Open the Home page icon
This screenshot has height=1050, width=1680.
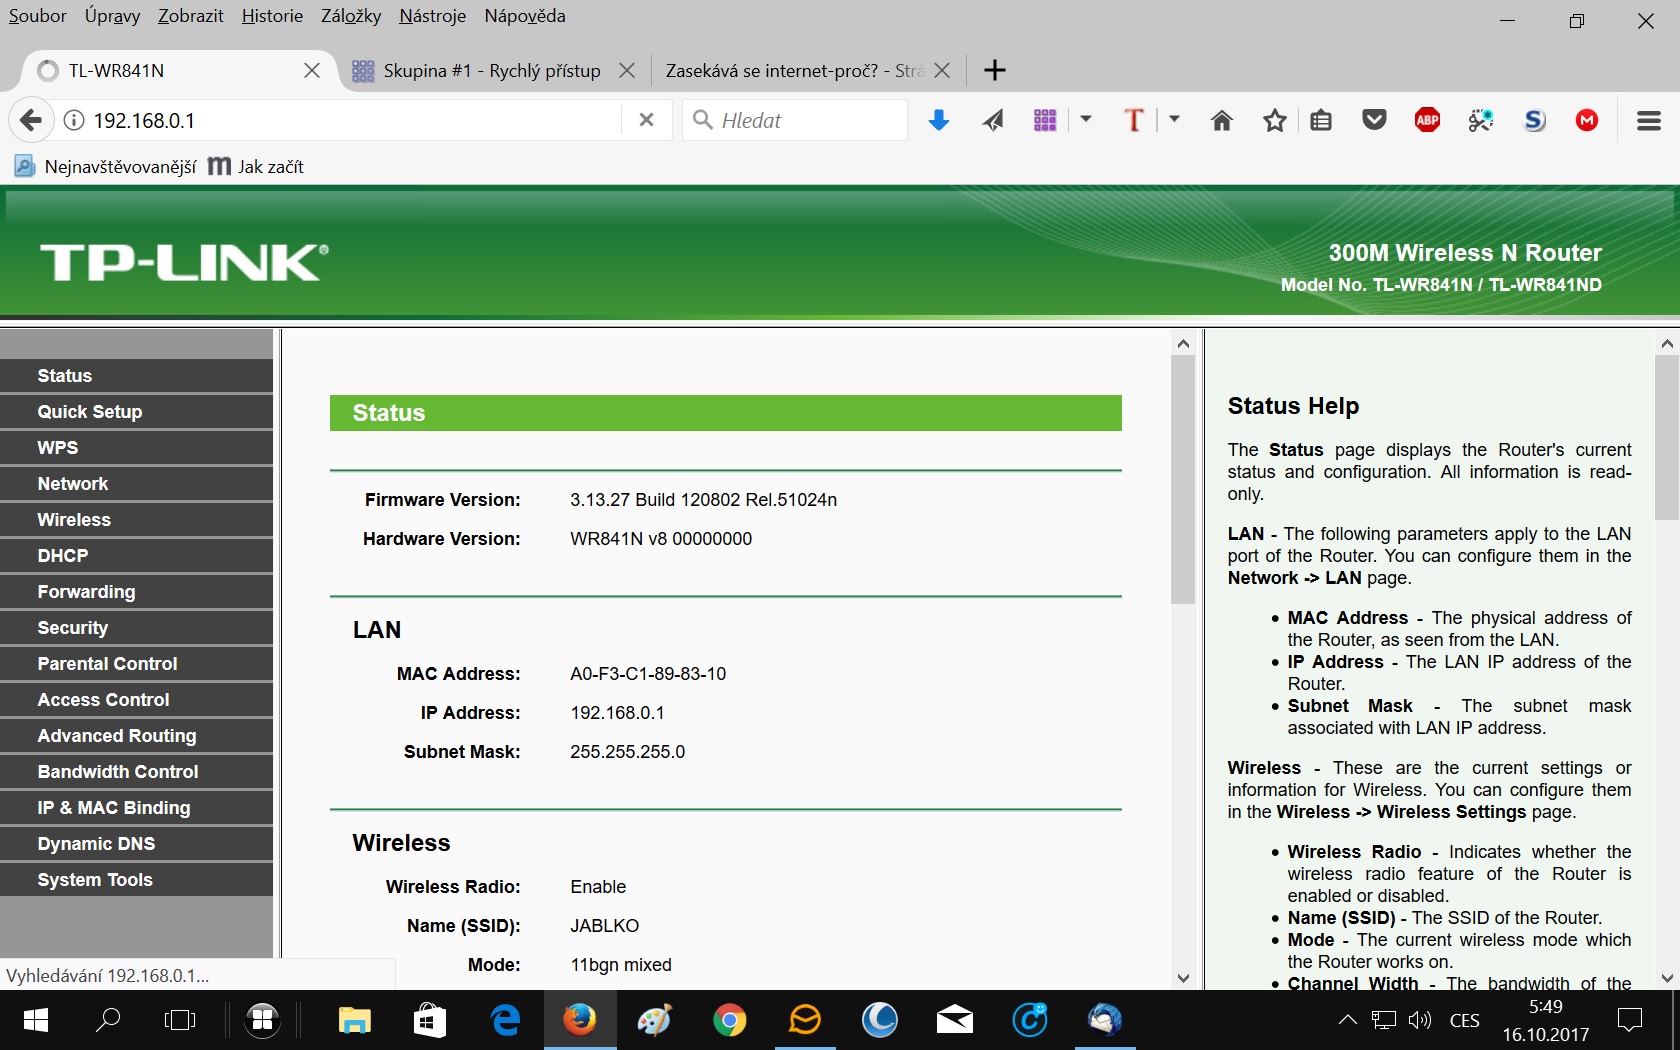tap(1221, 121)
